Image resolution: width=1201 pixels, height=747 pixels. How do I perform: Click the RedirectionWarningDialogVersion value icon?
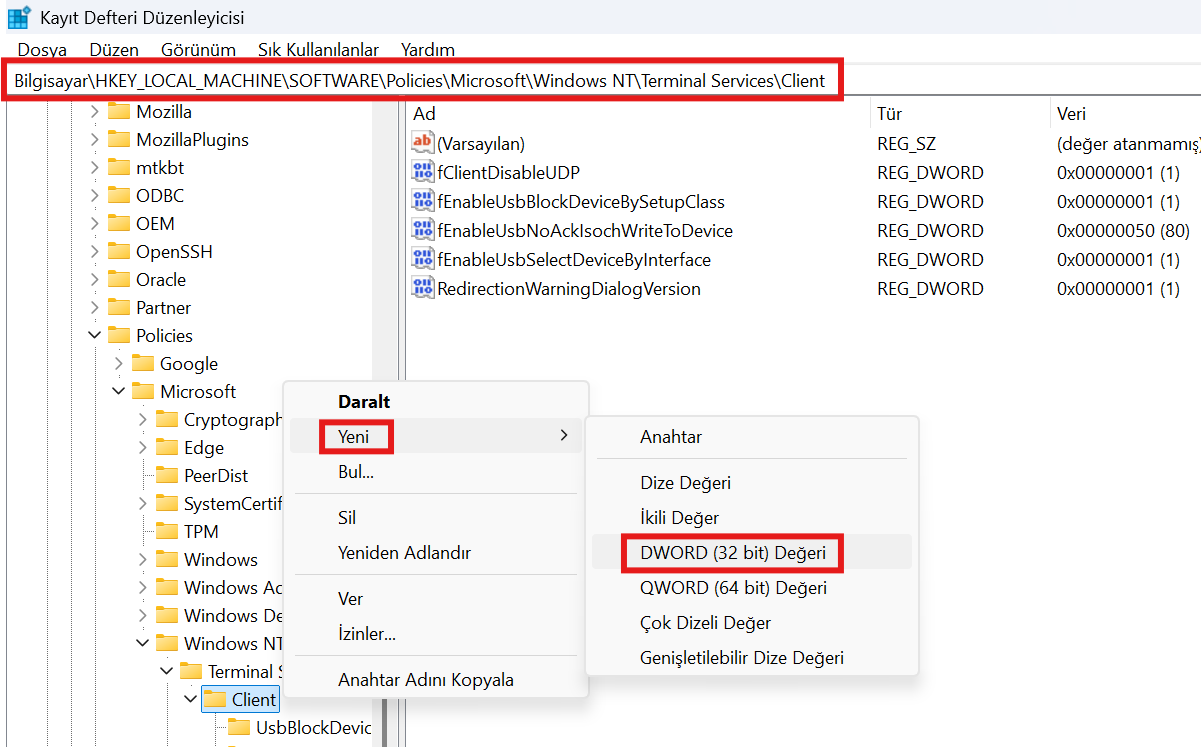(423, 289)
